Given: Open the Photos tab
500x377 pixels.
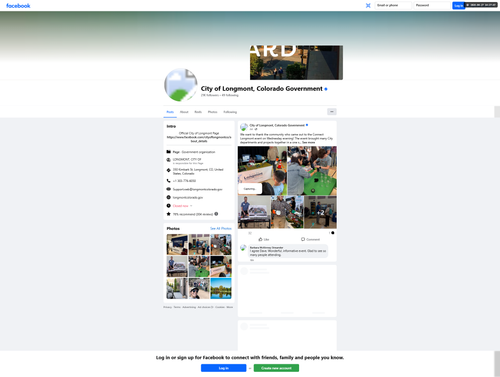Looking at the screenshot, I should pos(212,112).
